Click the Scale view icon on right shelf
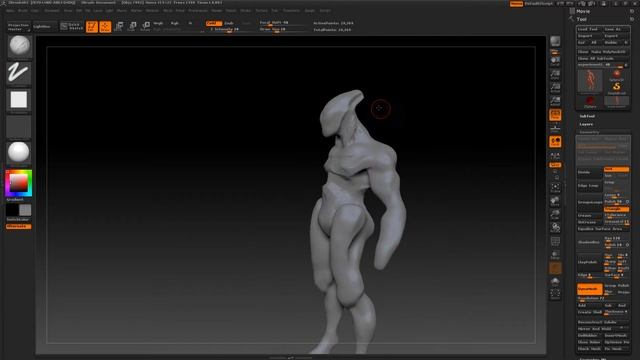This screenshot has width=640, height=360. click(x=555, y=215)
